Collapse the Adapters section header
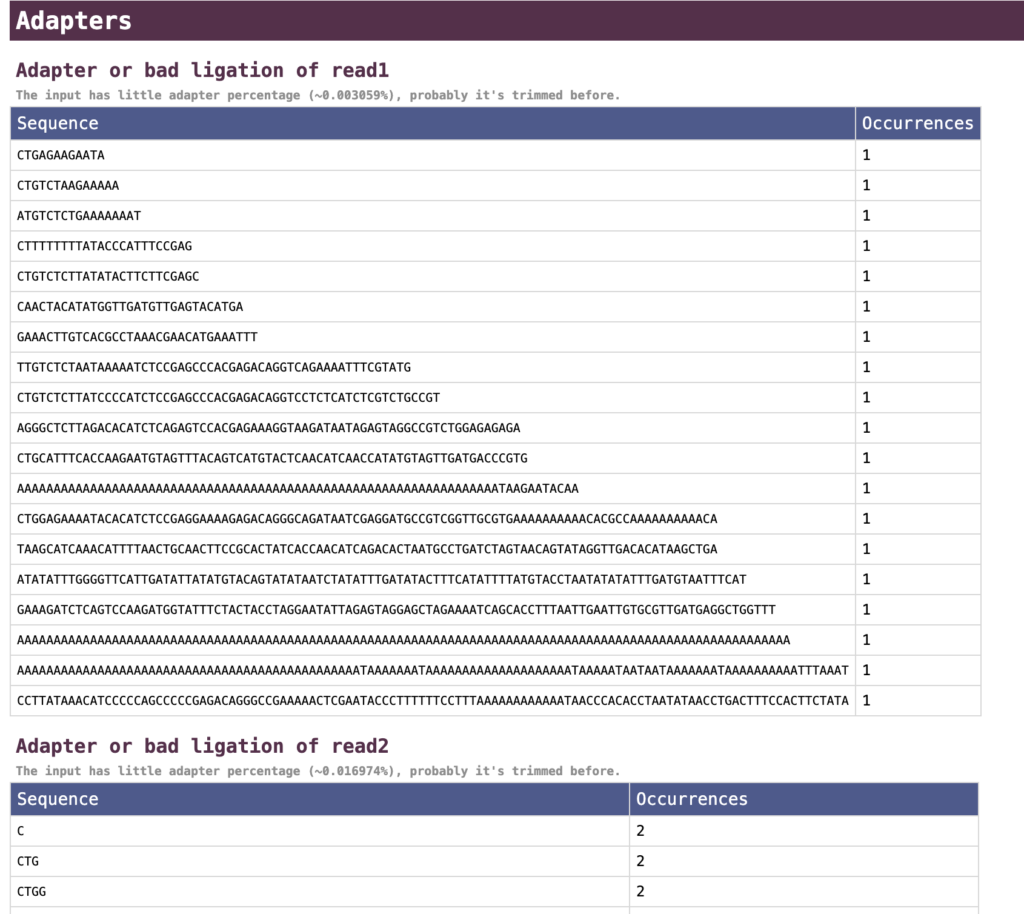The width and height of the screenshot is (1024, 914). (74, 21)
